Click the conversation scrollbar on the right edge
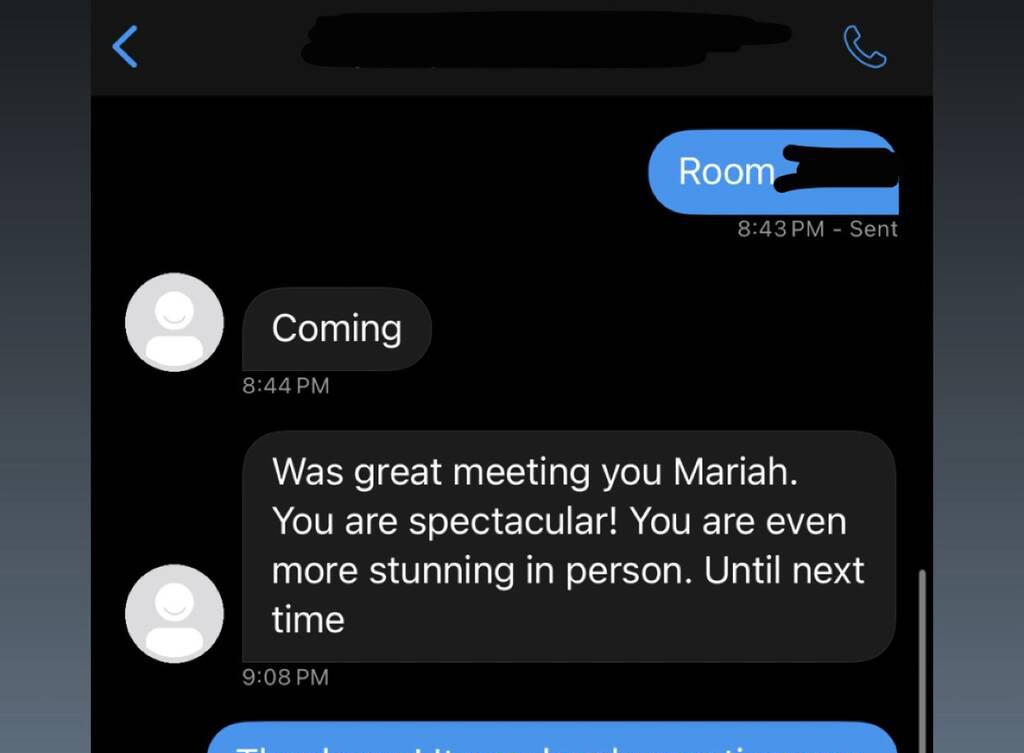1024x753 pixels. (x=922, y=661)
